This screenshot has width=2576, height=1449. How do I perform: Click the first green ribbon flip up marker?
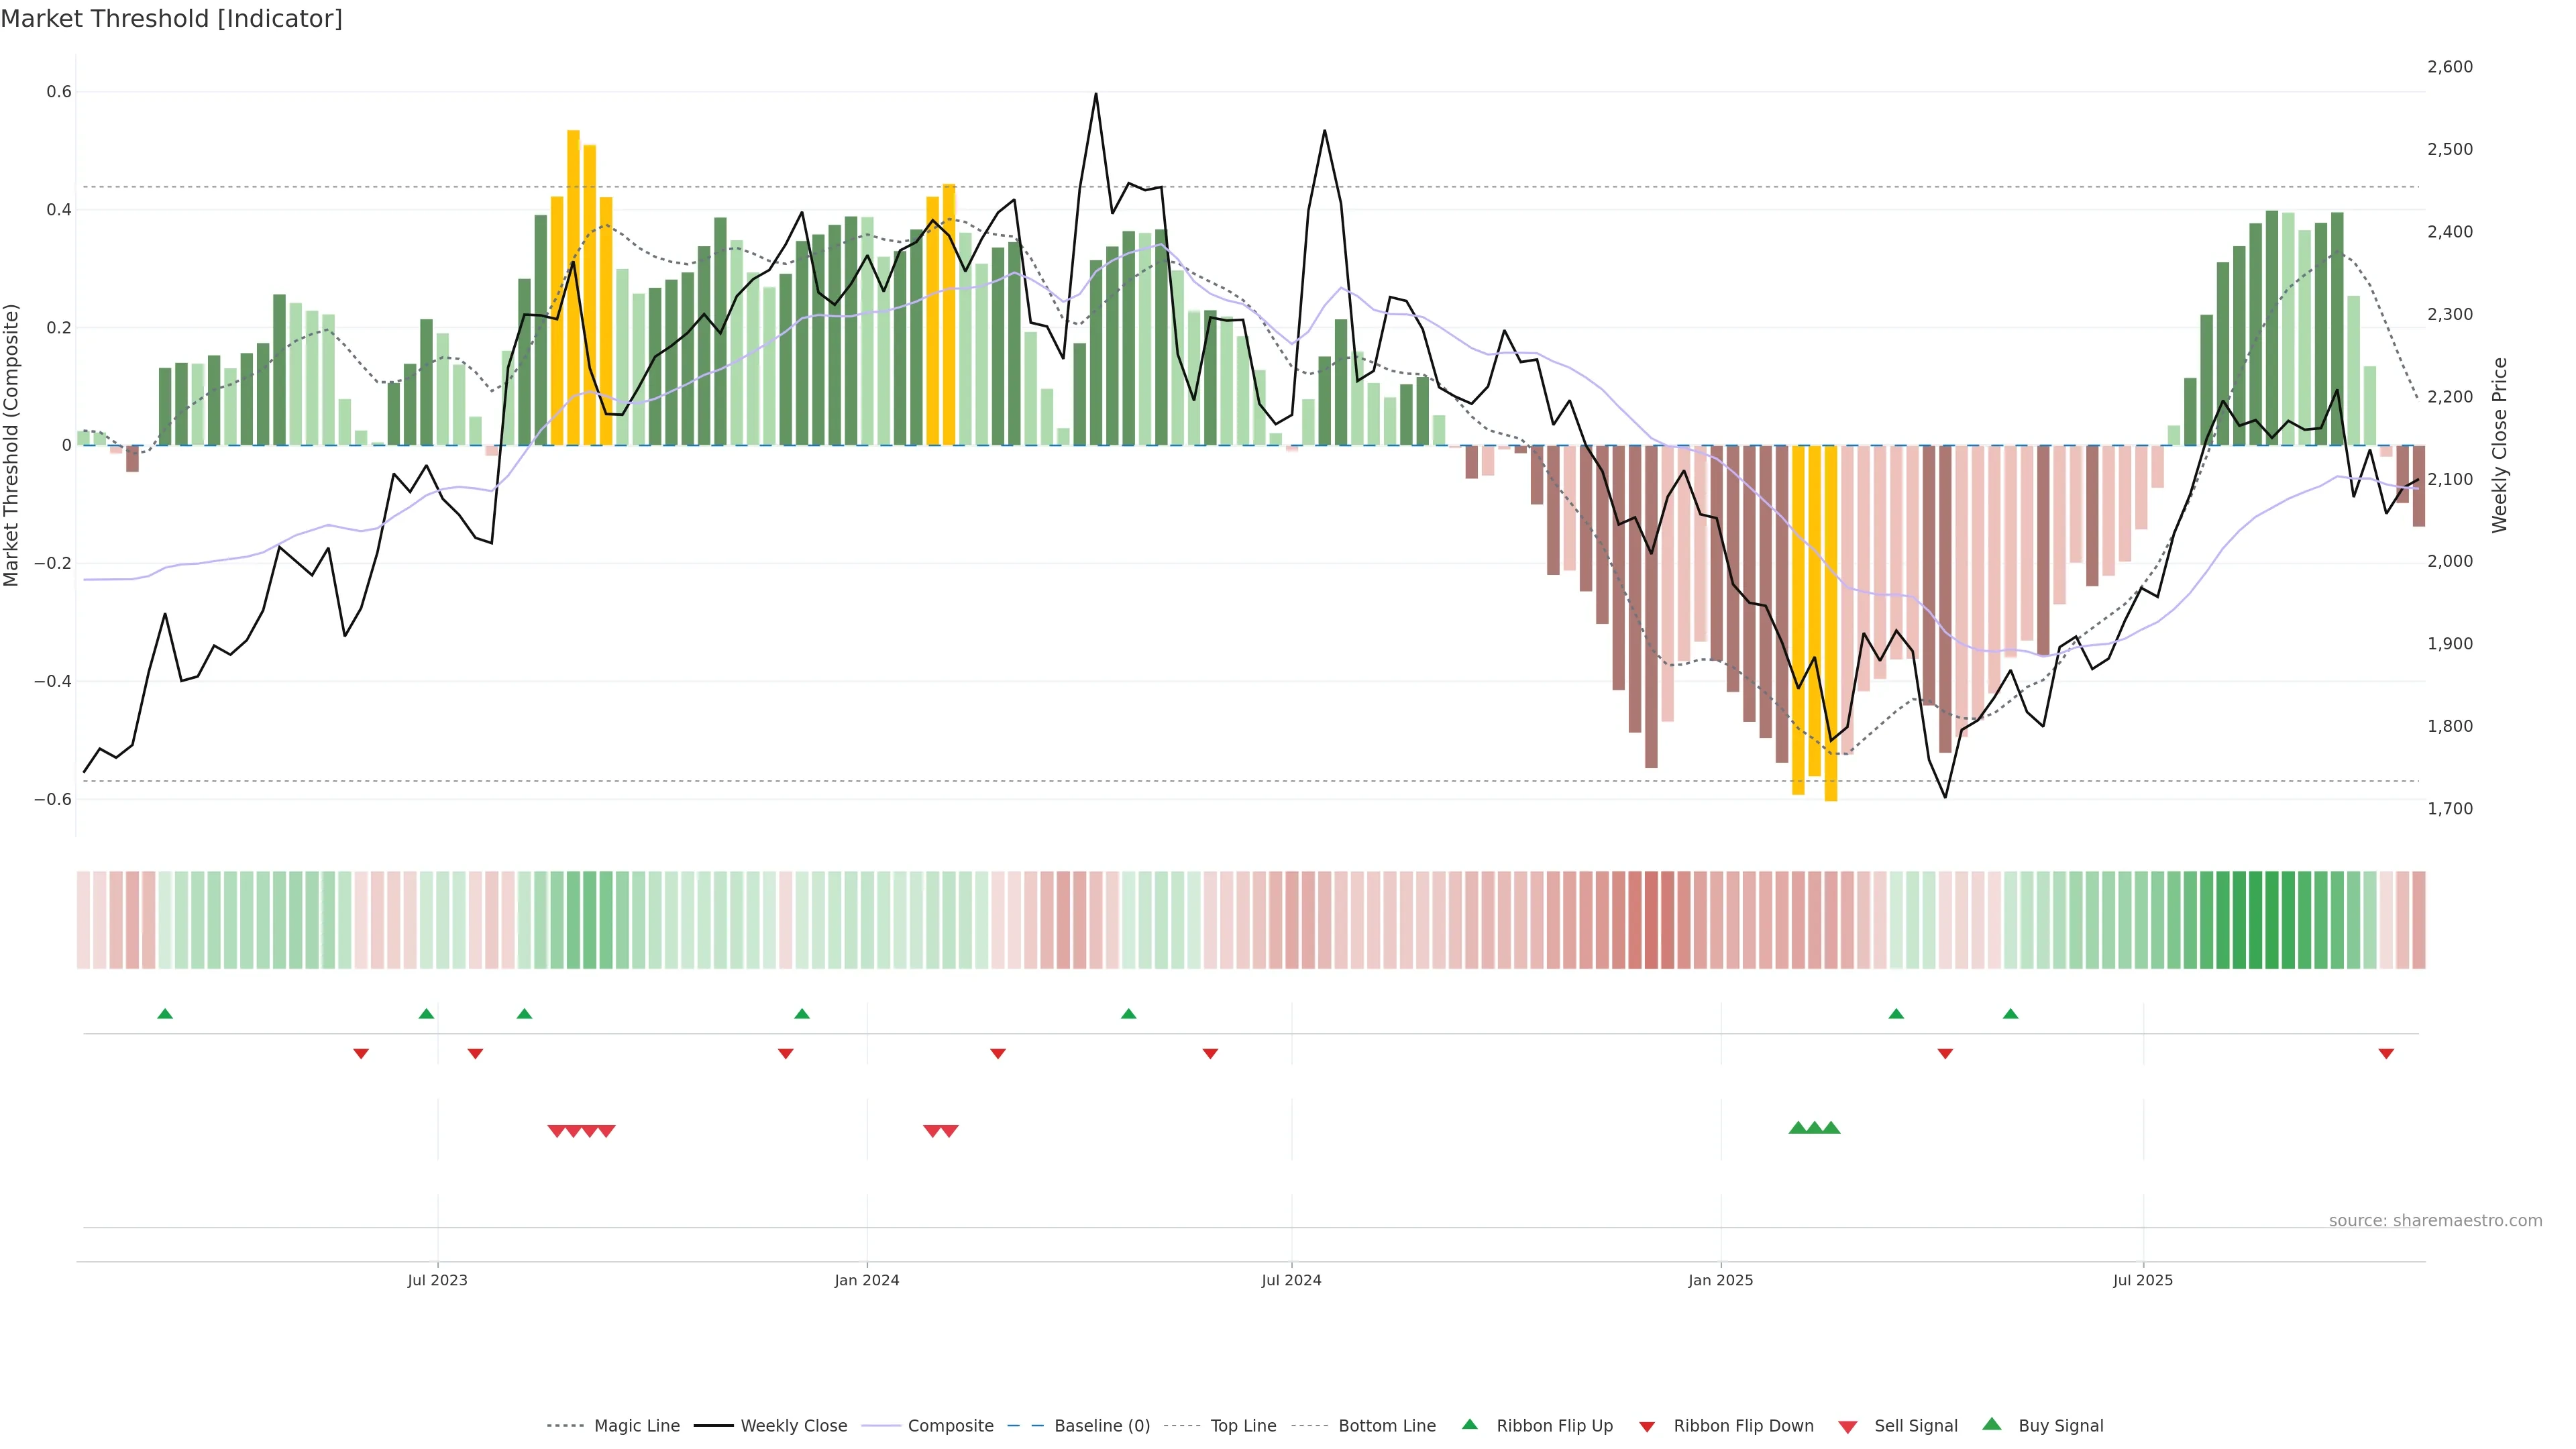[165, 1014]
